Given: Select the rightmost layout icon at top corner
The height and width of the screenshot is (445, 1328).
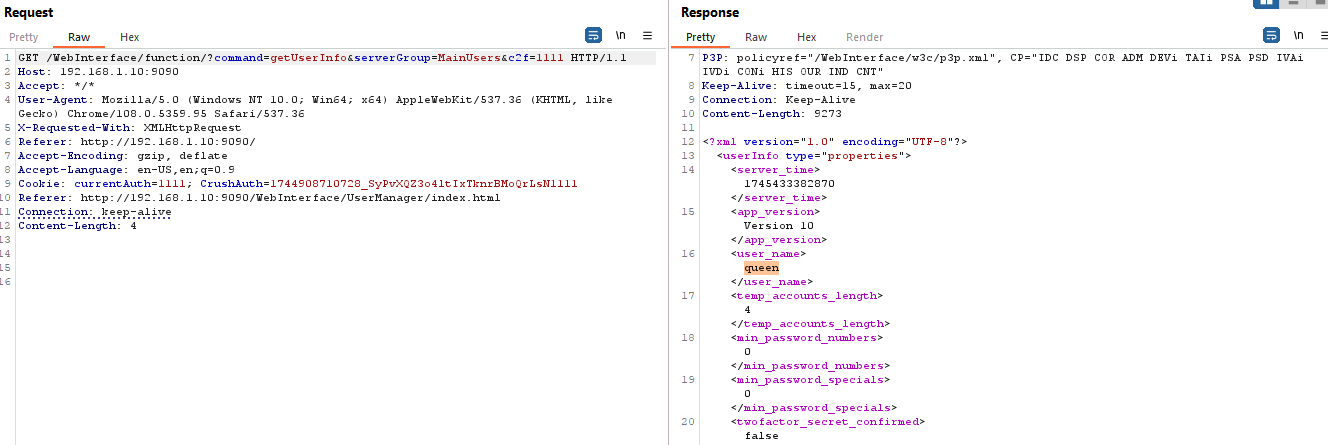Looking at the screenshot, I should (x=1318, y=3).
